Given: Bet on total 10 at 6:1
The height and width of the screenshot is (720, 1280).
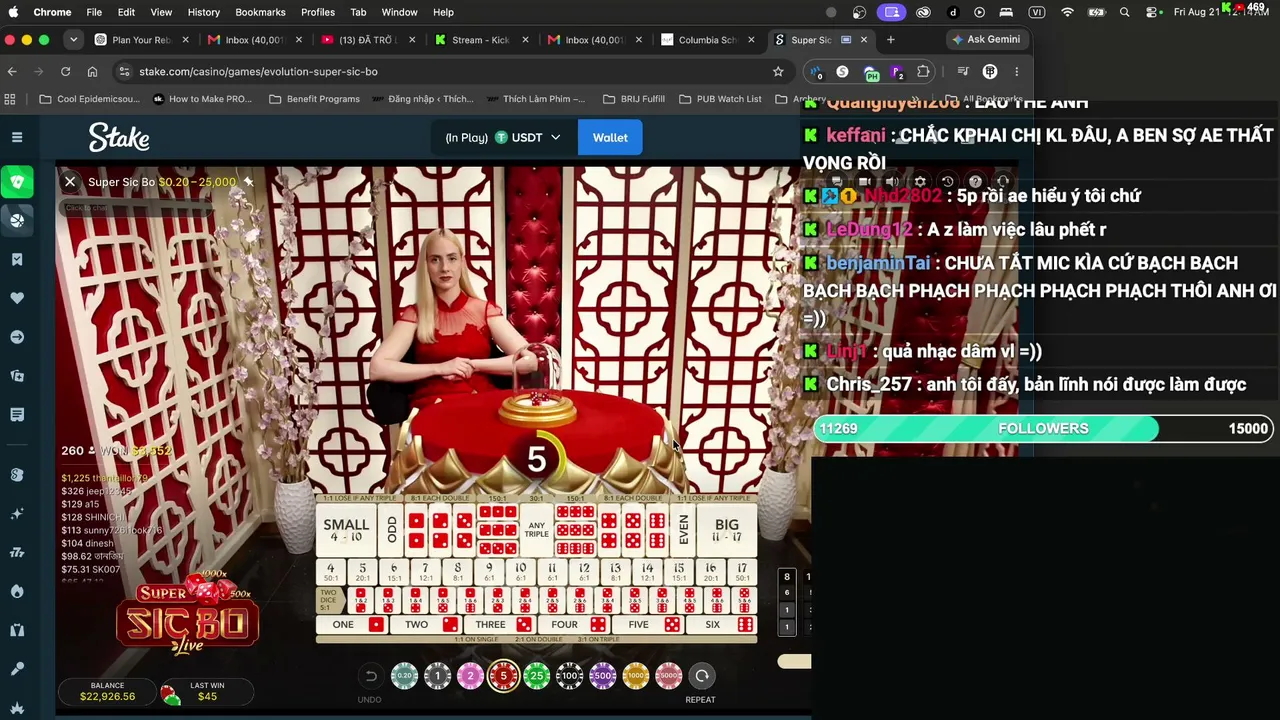Looking at the screenshot, I should (521, 572).
